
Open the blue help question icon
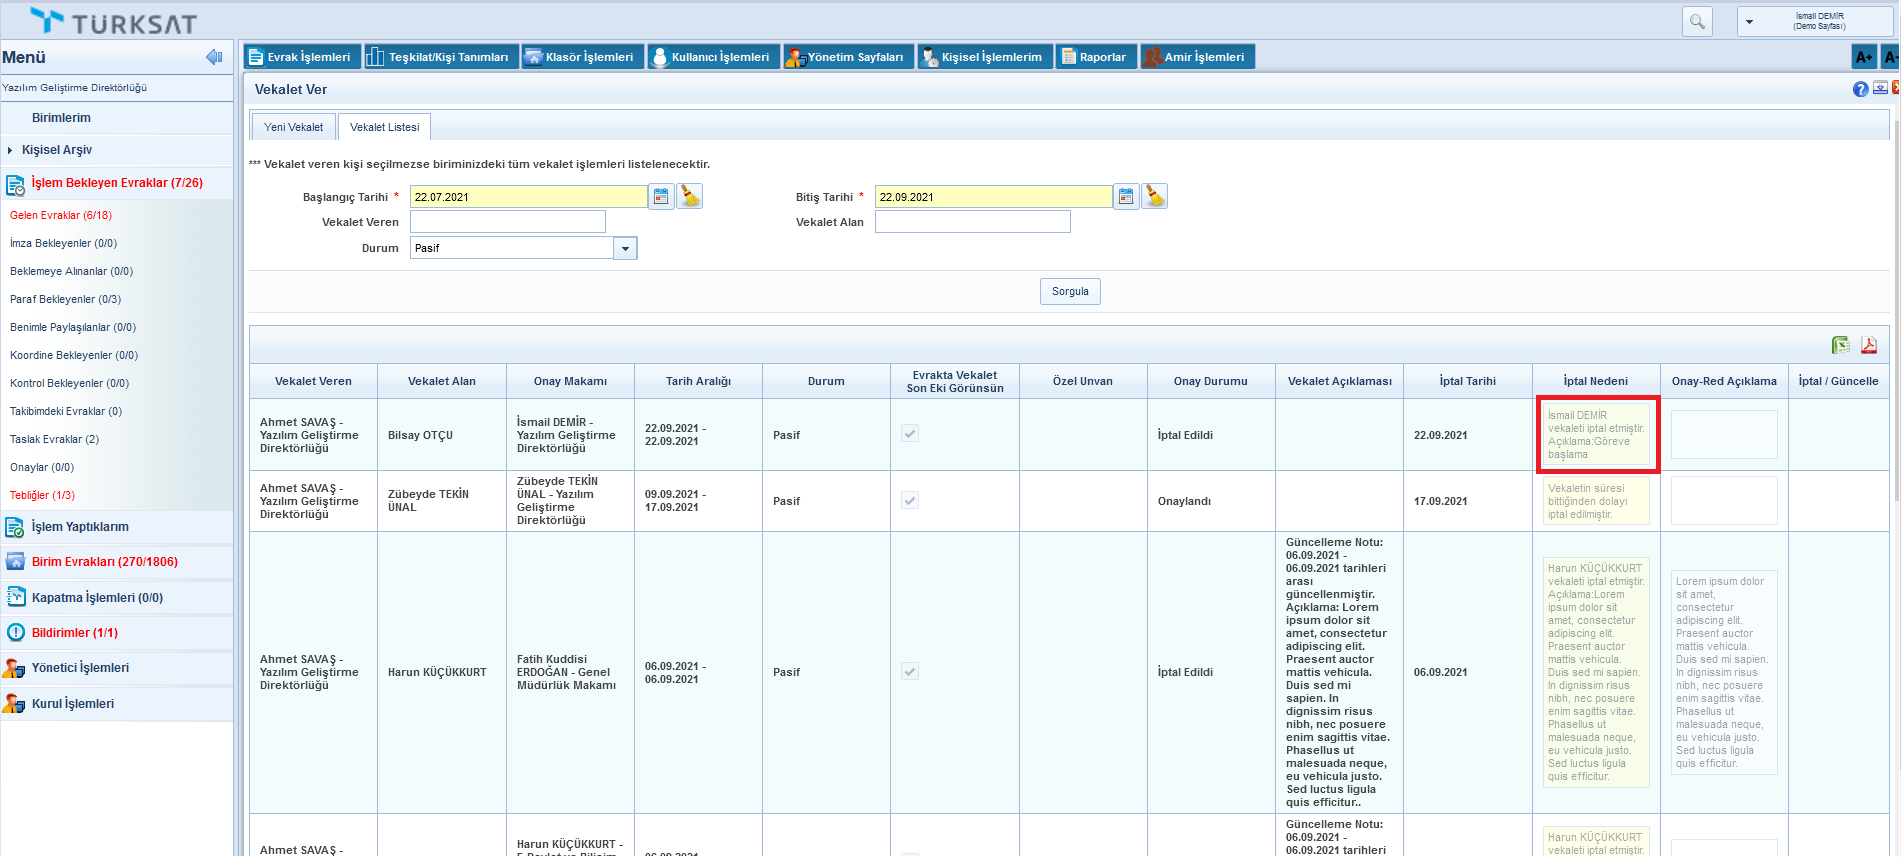(x=1860, y=89)
